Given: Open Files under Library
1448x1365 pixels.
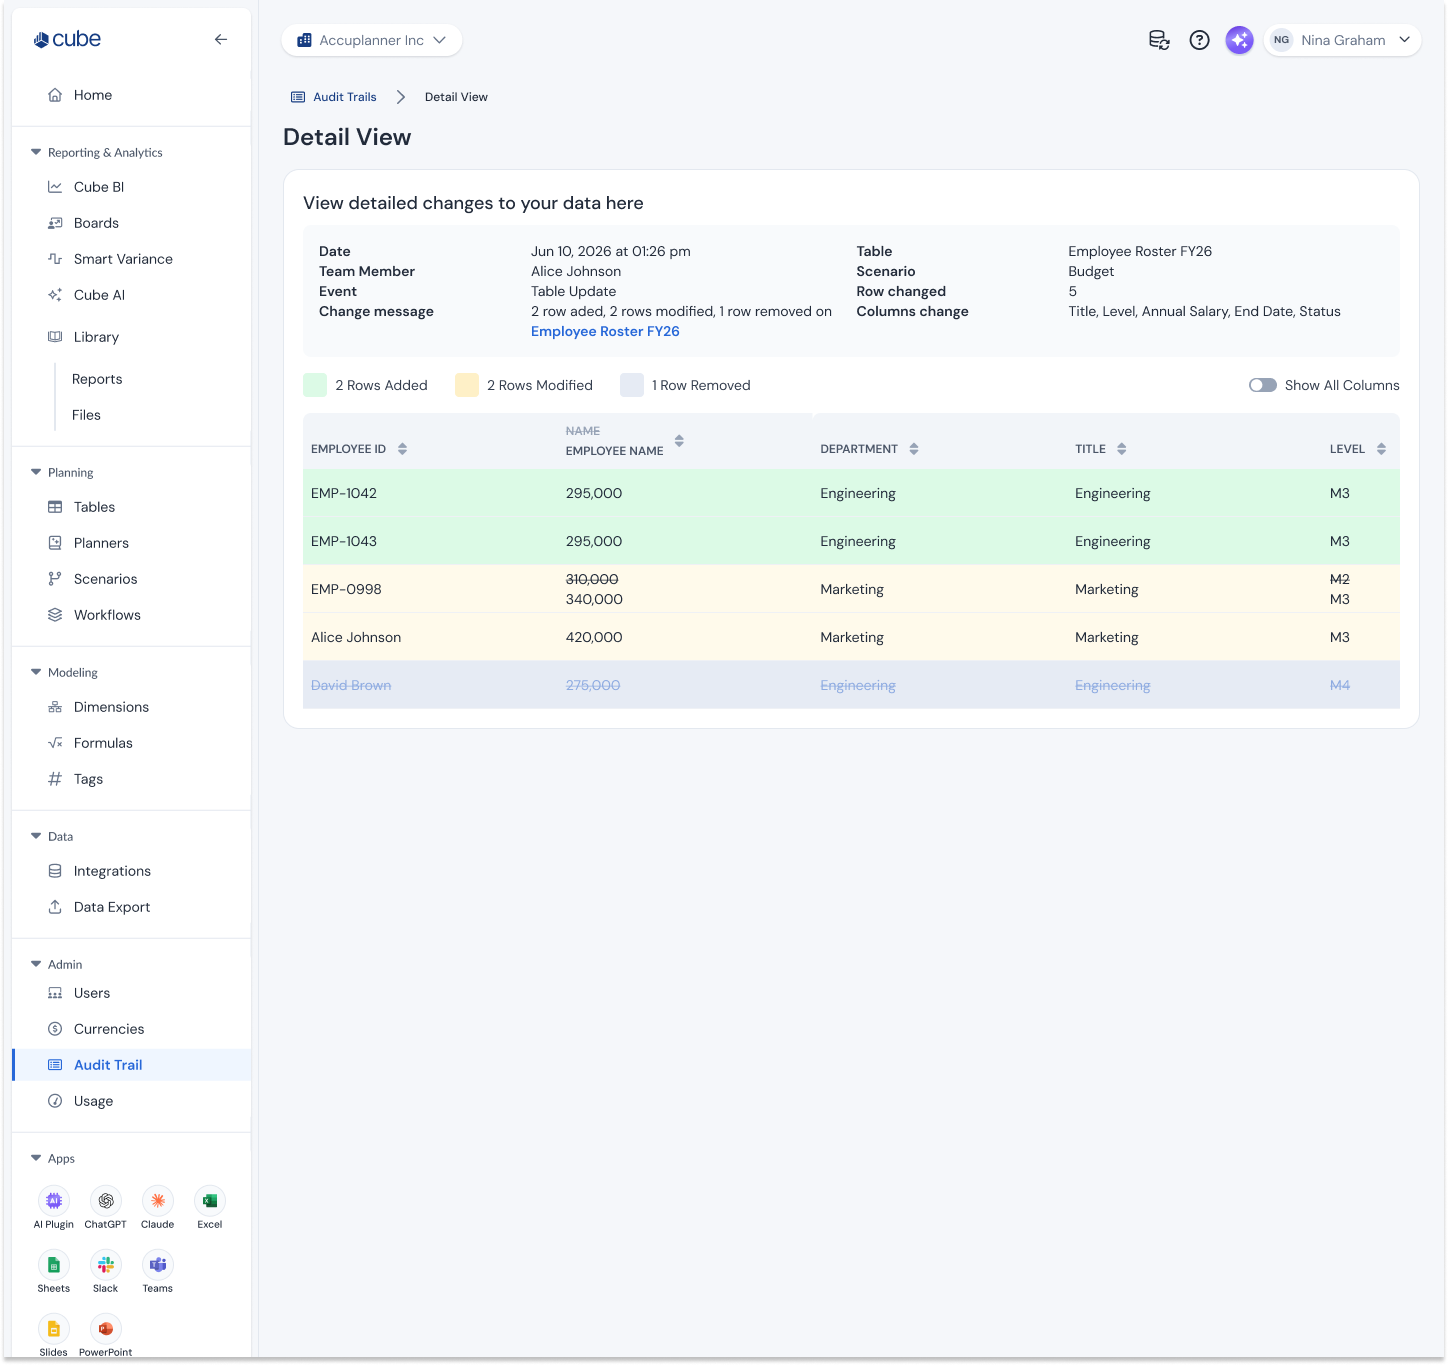Looking at the screenshot, I should (x=86, y=415).
